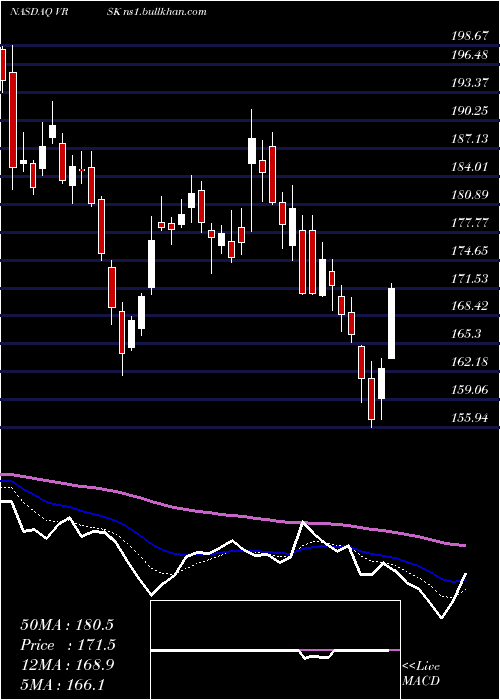Click the 5MA : 166.1 readout
This screenshot has width=500, height=700.
click(62, 684)
